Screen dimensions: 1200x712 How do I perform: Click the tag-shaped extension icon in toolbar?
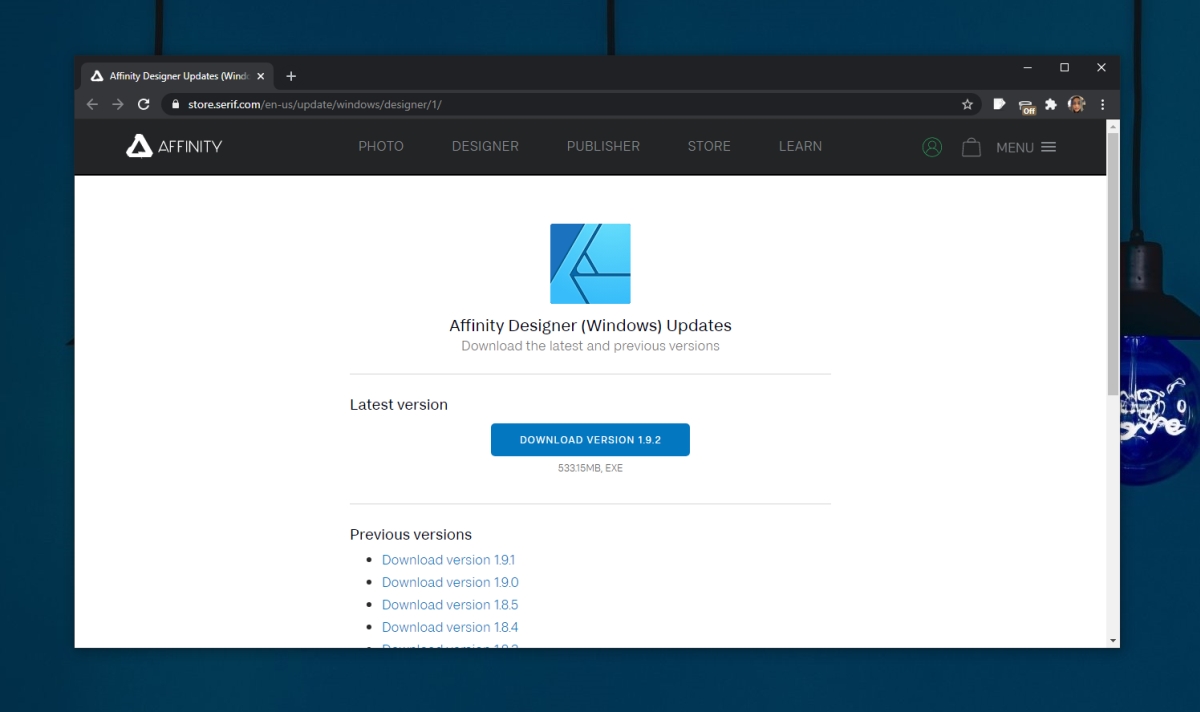coord(999,104)
